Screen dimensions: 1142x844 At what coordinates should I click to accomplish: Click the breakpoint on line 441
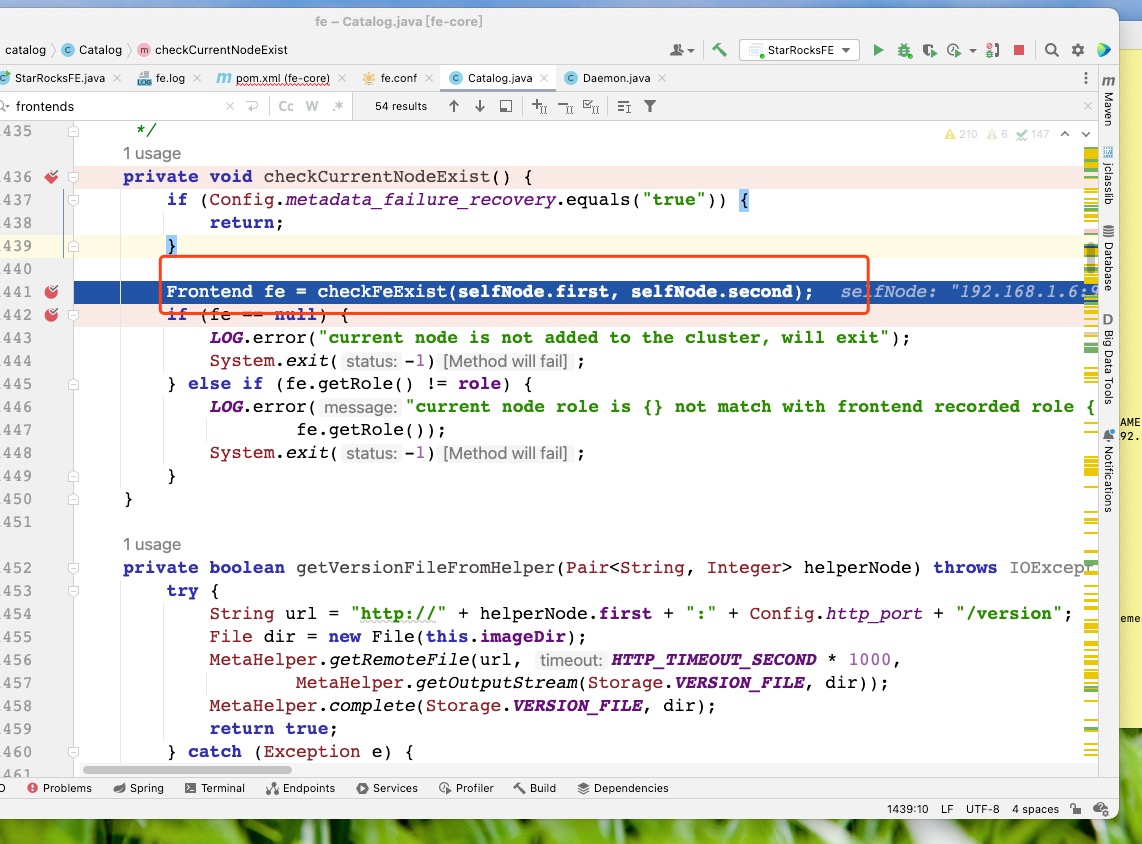coord(51,291)
